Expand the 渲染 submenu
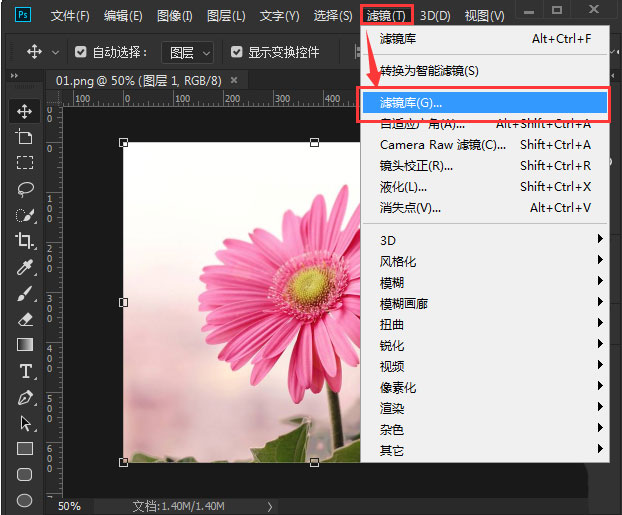 [486, 409]
